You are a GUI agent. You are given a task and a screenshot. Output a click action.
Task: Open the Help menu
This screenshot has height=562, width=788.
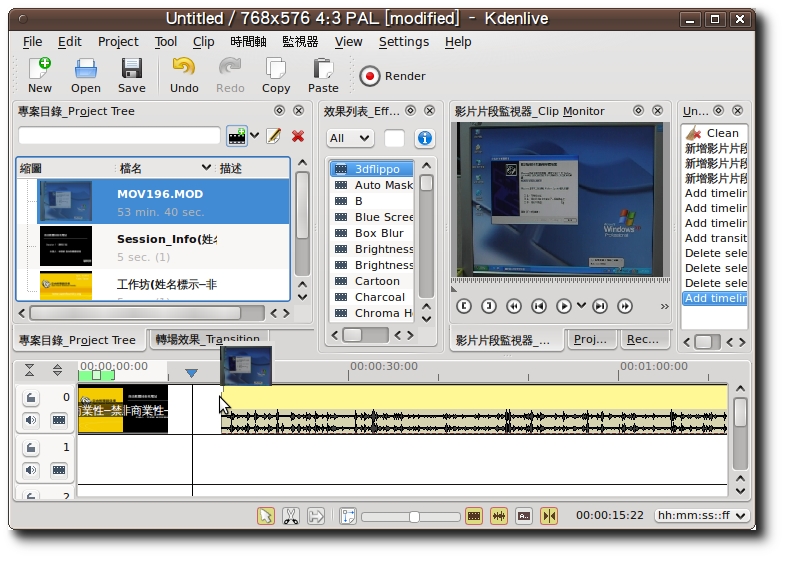[x=458, y=42]
